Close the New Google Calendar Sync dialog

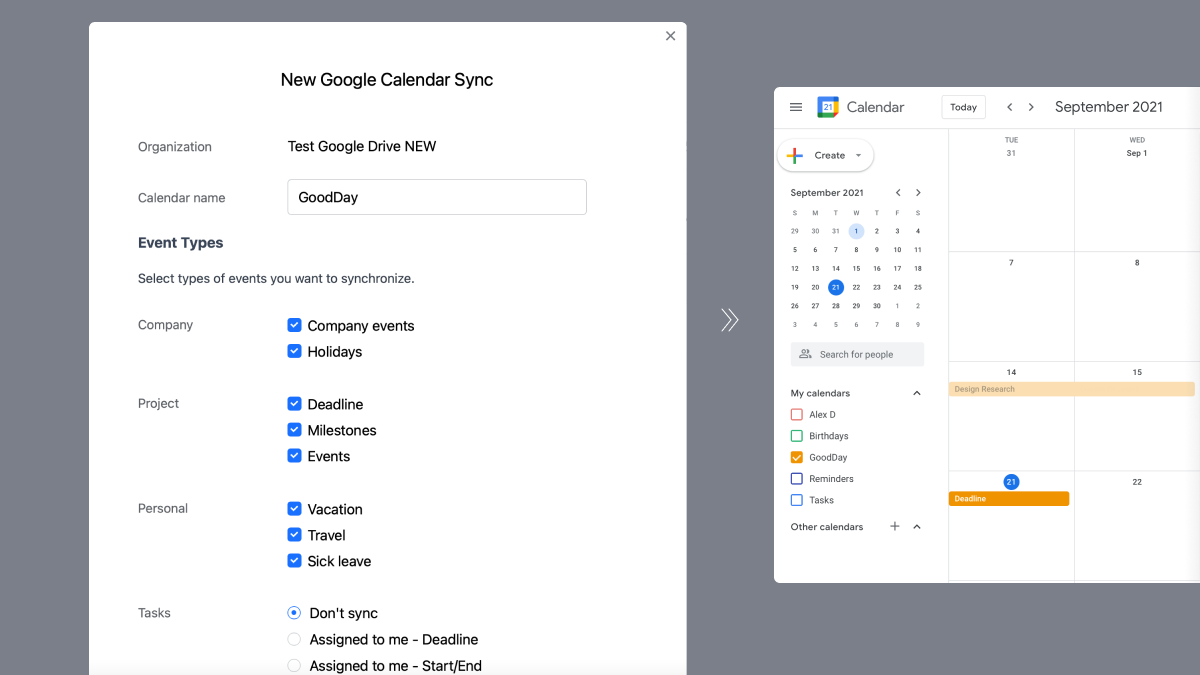coord(670,36)
